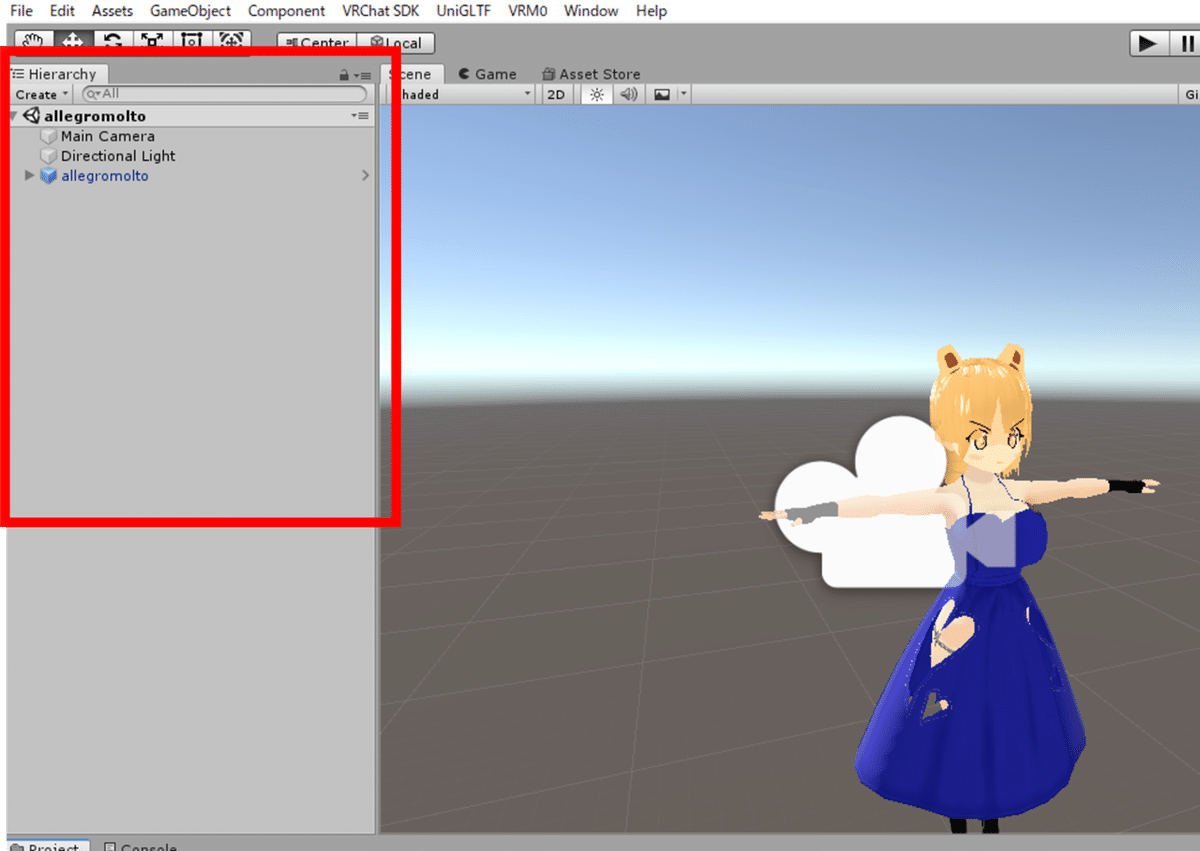Open the File menu
1200x851 pixels.
21,11
